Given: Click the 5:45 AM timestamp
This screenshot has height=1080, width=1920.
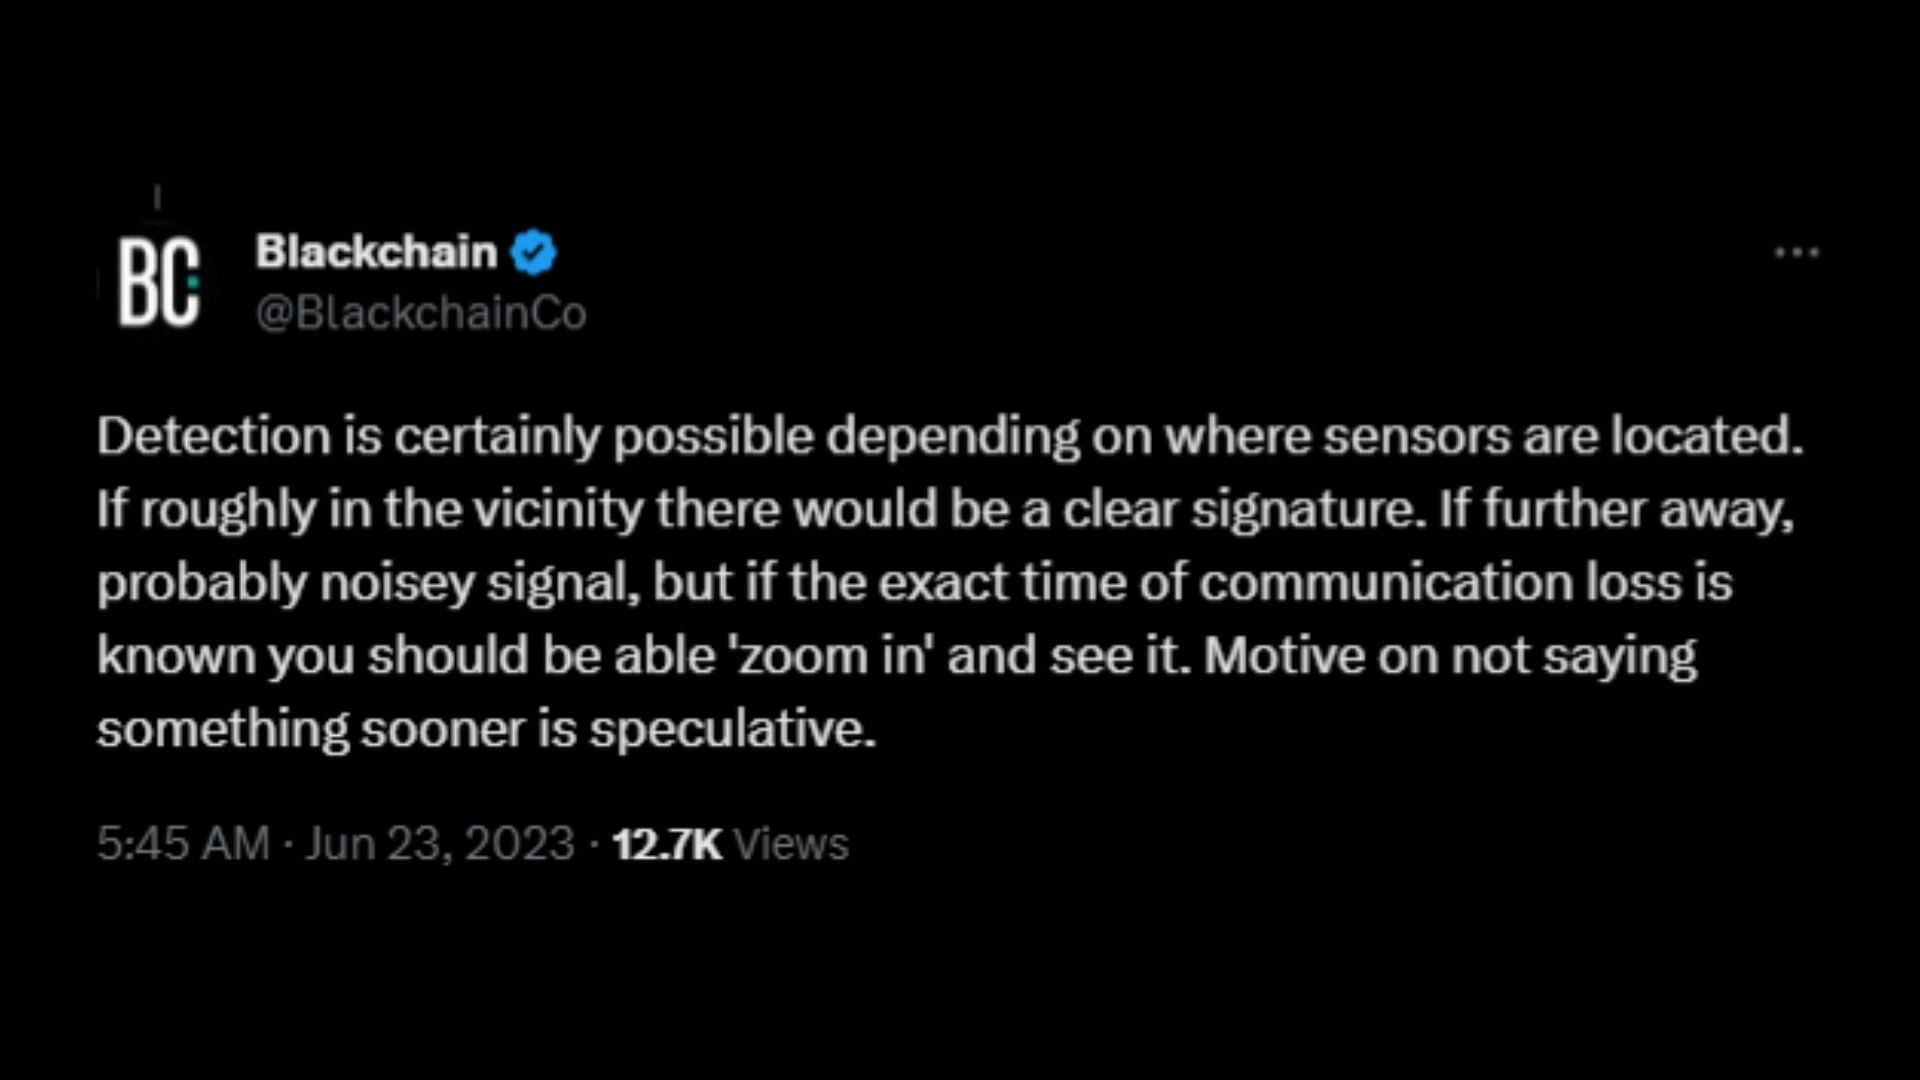Looking at the screenshot, I should (183, 843).
